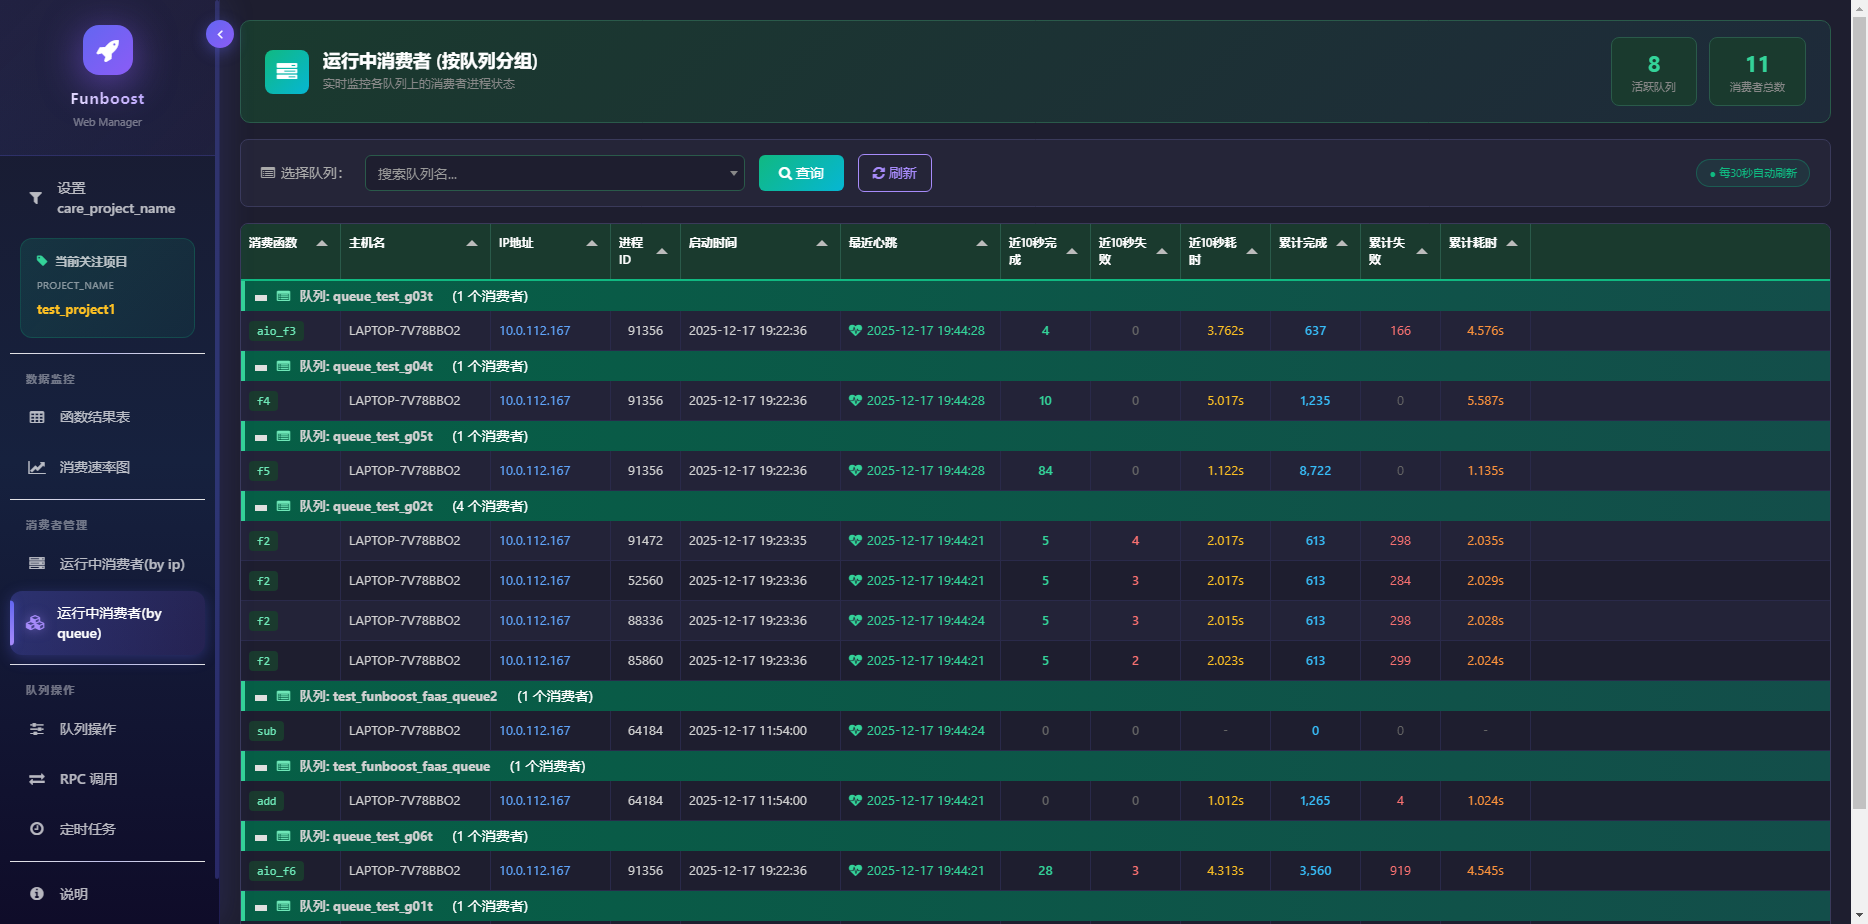Screen dimensions: 1868x924
Task: Collapse the test_funboost_faas_queue group
Action: (261, 767)
